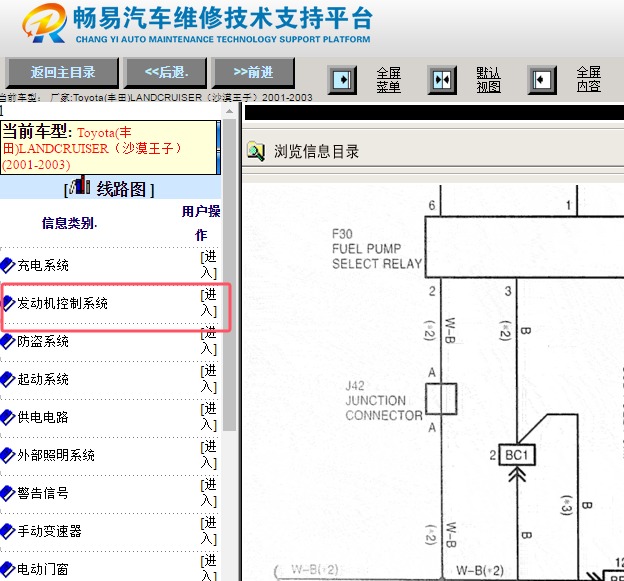624x581 pixels.
Task: Click the full-screen content icon beside 全屏内容
Action: 542,80
